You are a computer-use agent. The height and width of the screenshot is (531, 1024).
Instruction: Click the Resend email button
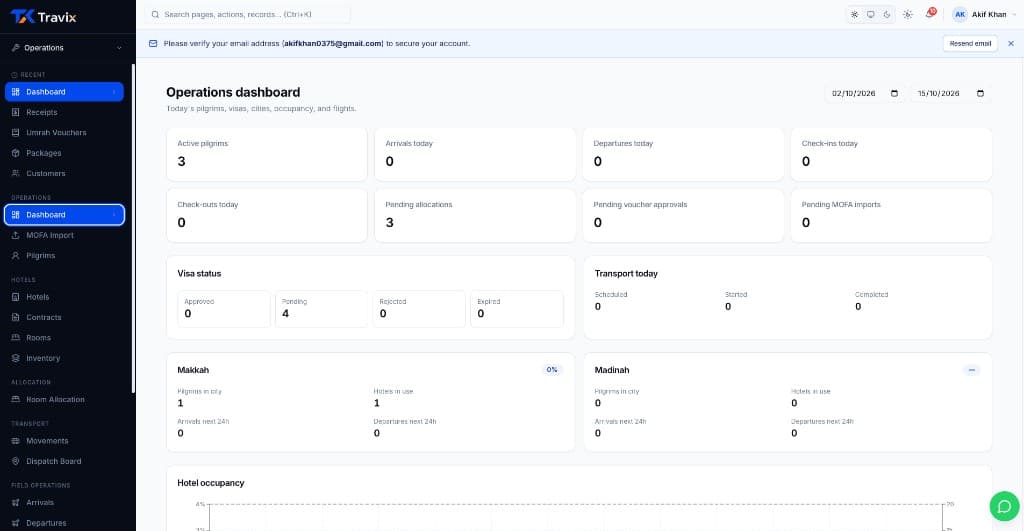click(970, 44)
